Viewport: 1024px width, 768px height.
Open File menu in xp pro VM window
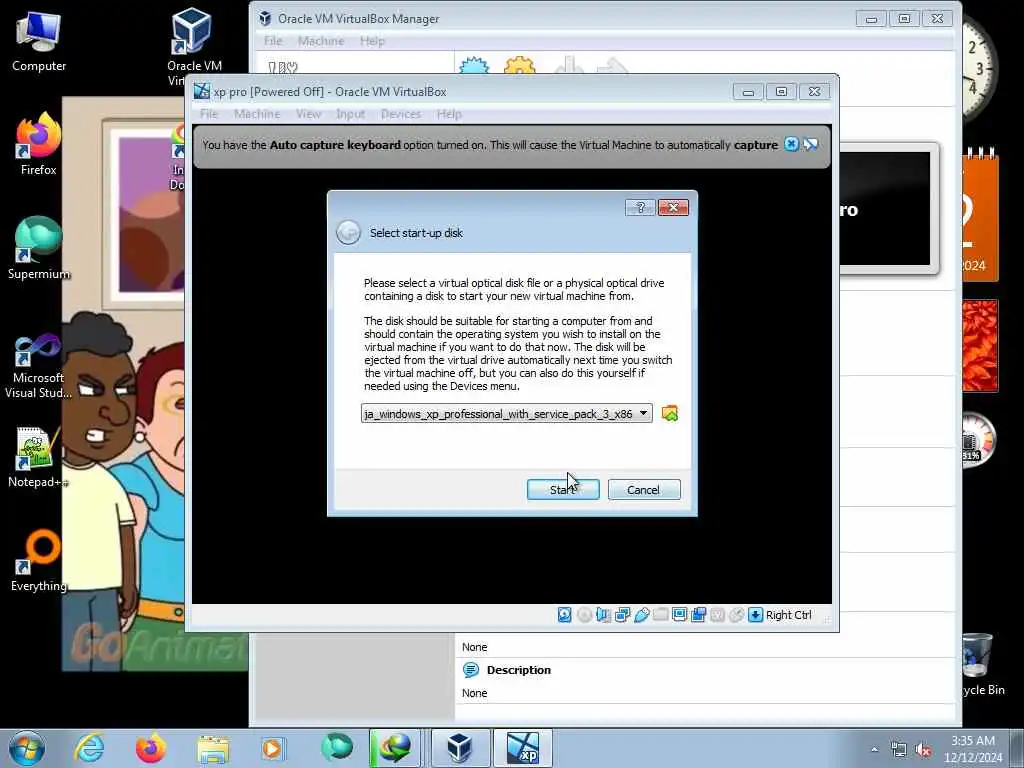click(x=208, y=114)
